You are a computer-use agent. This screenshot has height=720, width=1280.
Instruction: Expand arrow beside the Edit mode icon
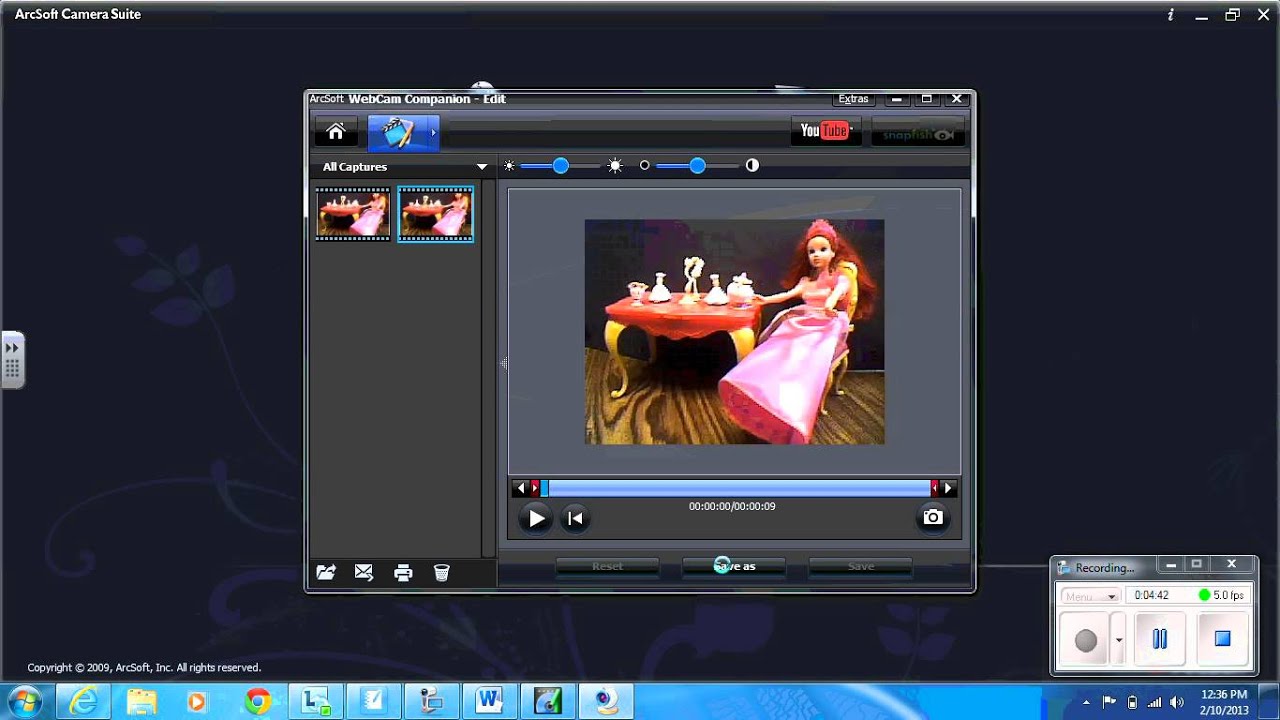[433, 132]
